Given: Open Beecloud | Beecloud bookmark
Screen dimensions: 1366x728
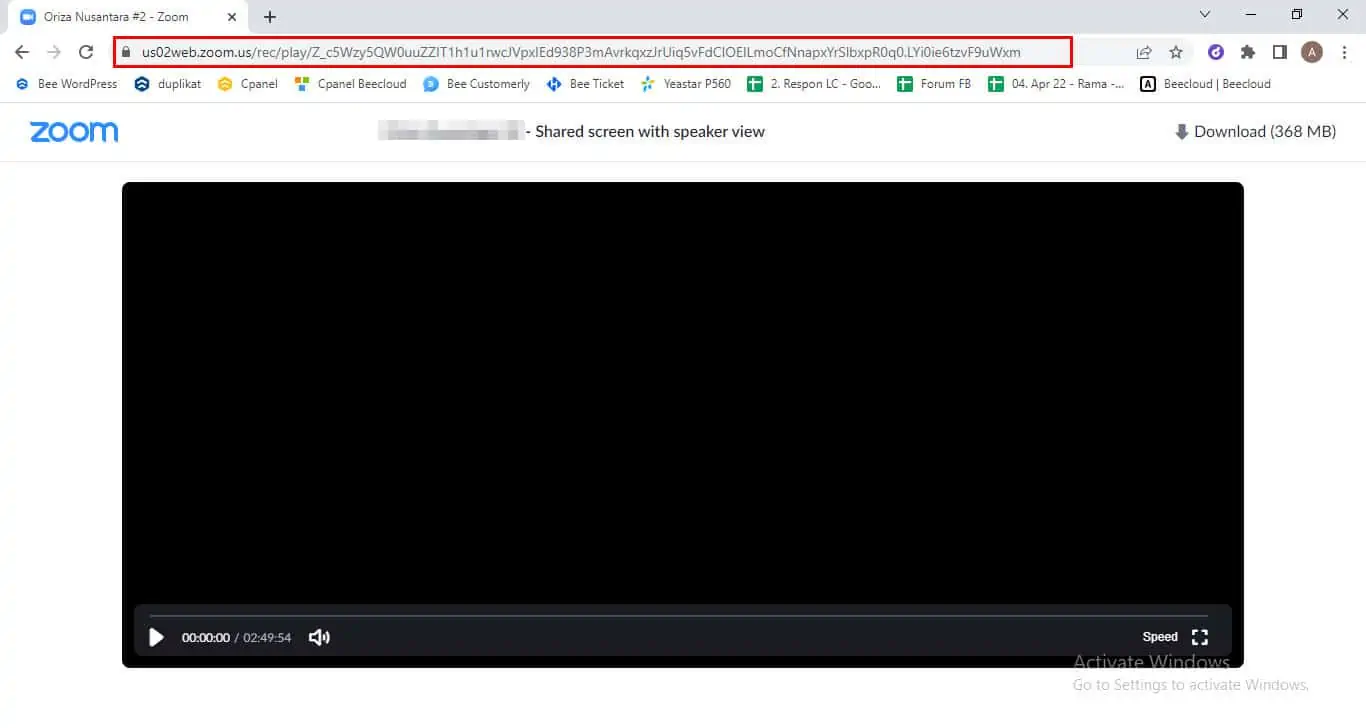Looking at the screenshot, I should (x=1206, y=84).
